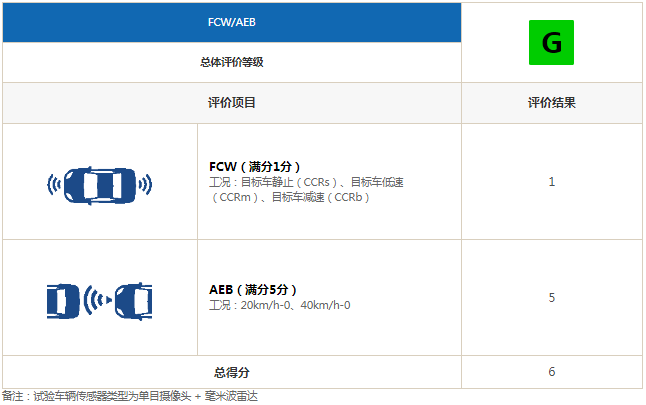Click the right radar waves beside FCW car

[x=144, y=183]
